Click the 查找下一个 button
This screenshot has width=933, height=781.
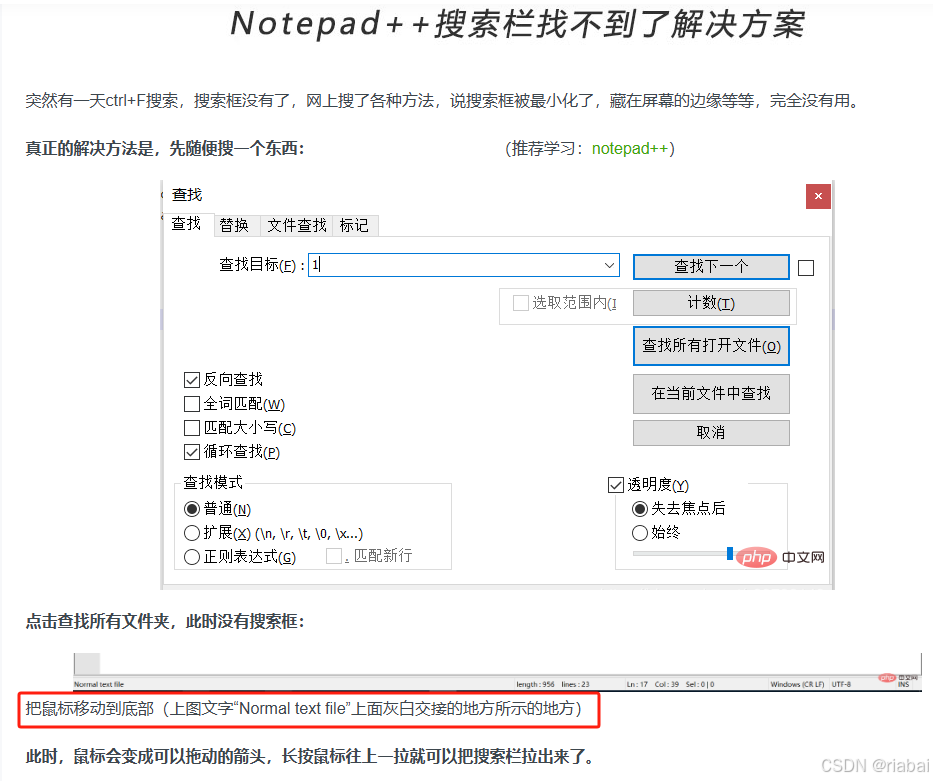pos(711,267)
